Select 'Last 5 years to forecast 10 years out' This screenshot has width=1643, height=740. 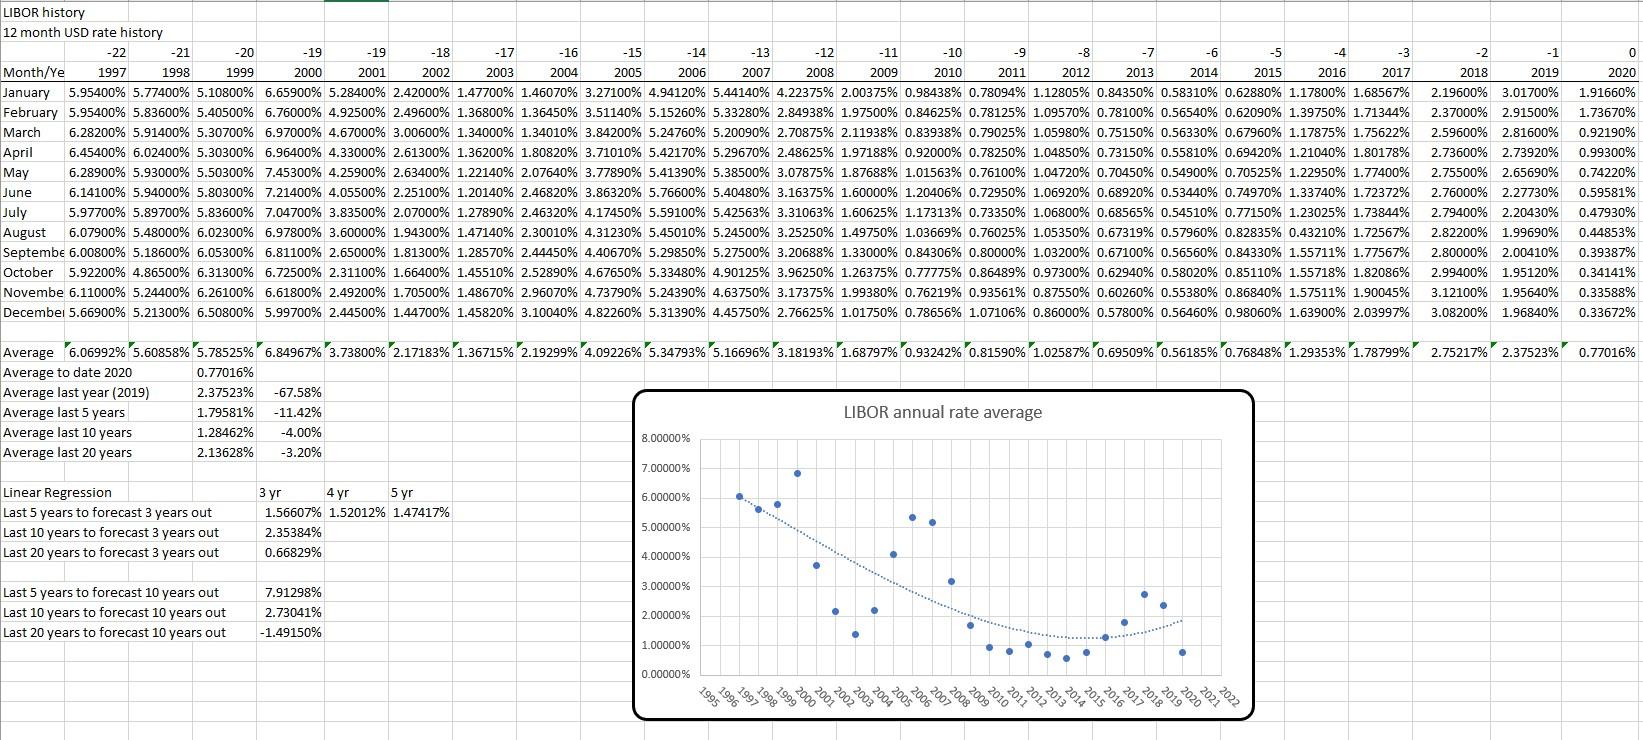click(111, 592)
